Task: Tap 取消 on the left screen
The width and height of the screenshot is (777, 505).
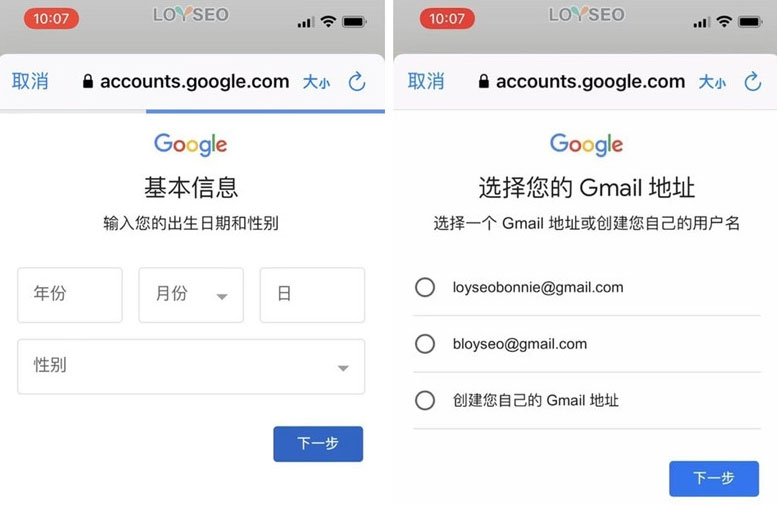Action: (x=30, y=81)
